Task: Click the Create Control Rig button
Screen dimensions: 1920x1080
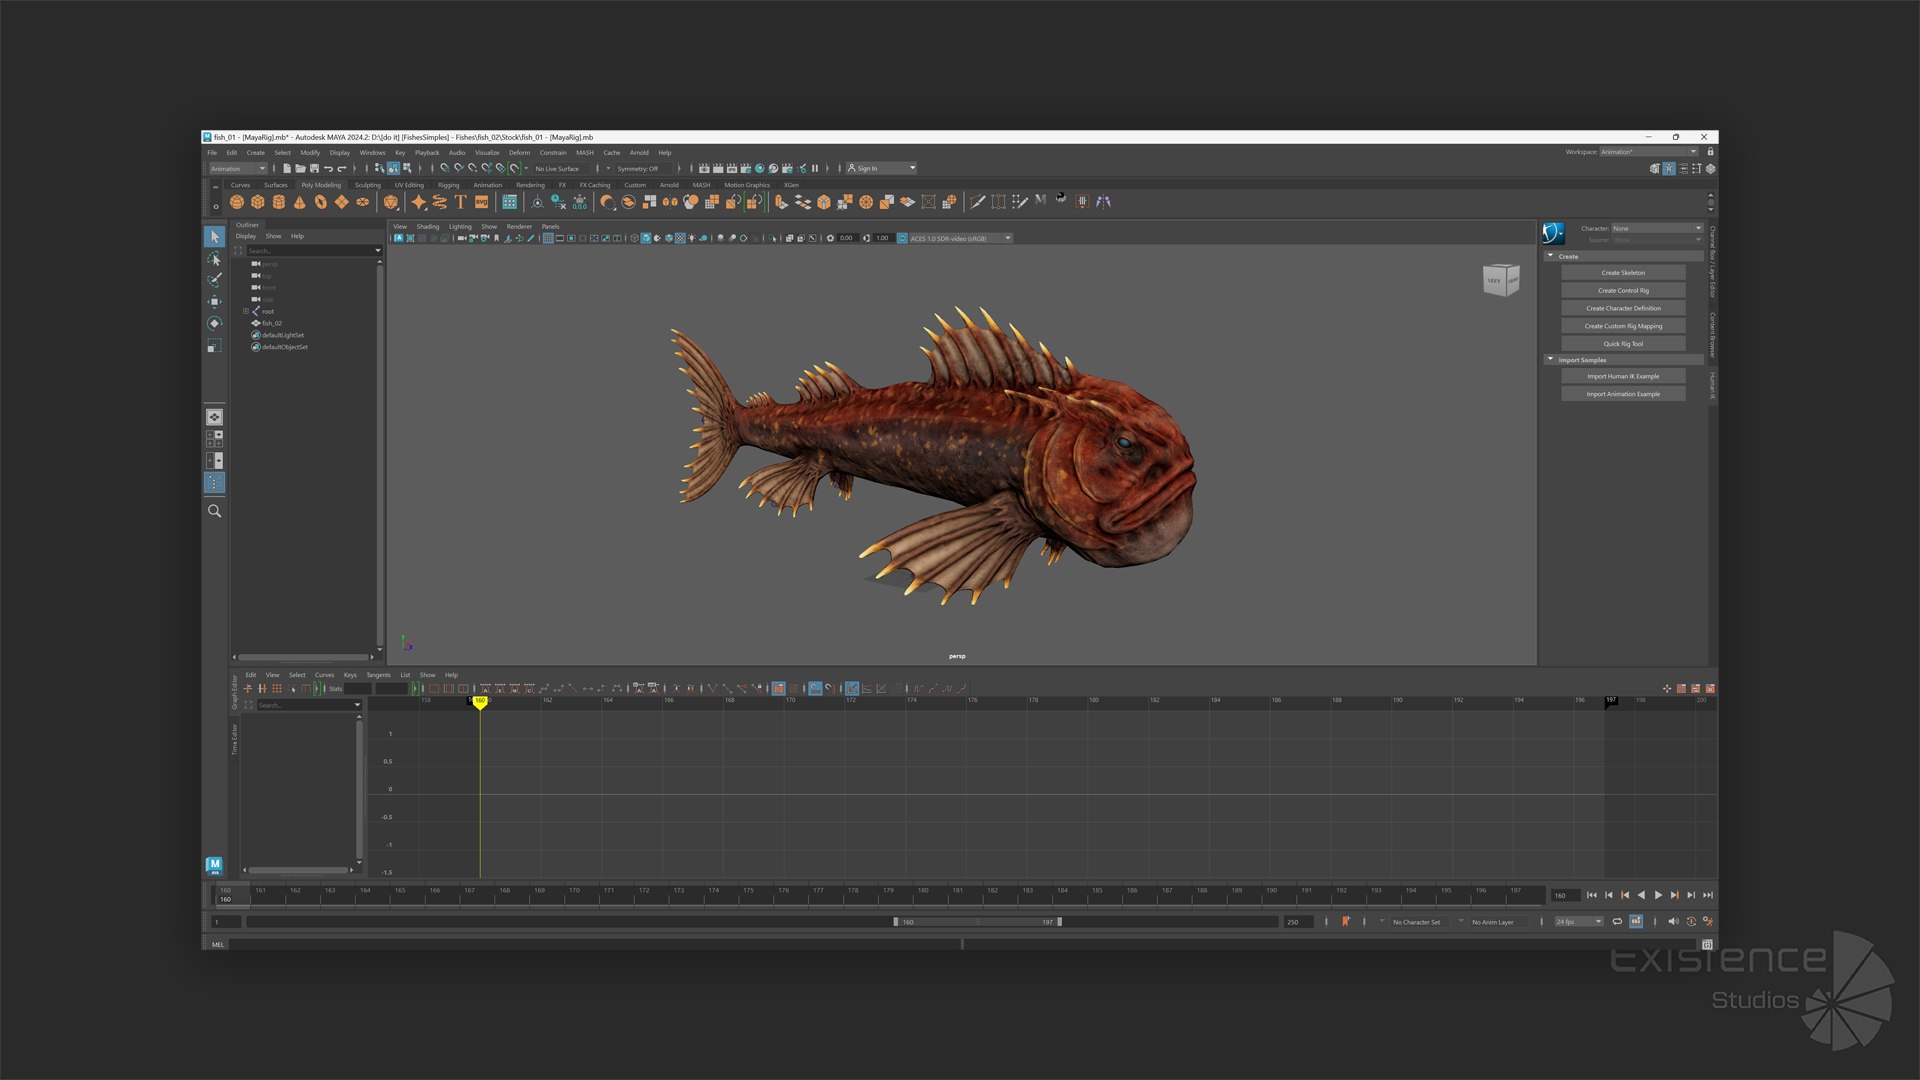Action: coord(1623,291)
